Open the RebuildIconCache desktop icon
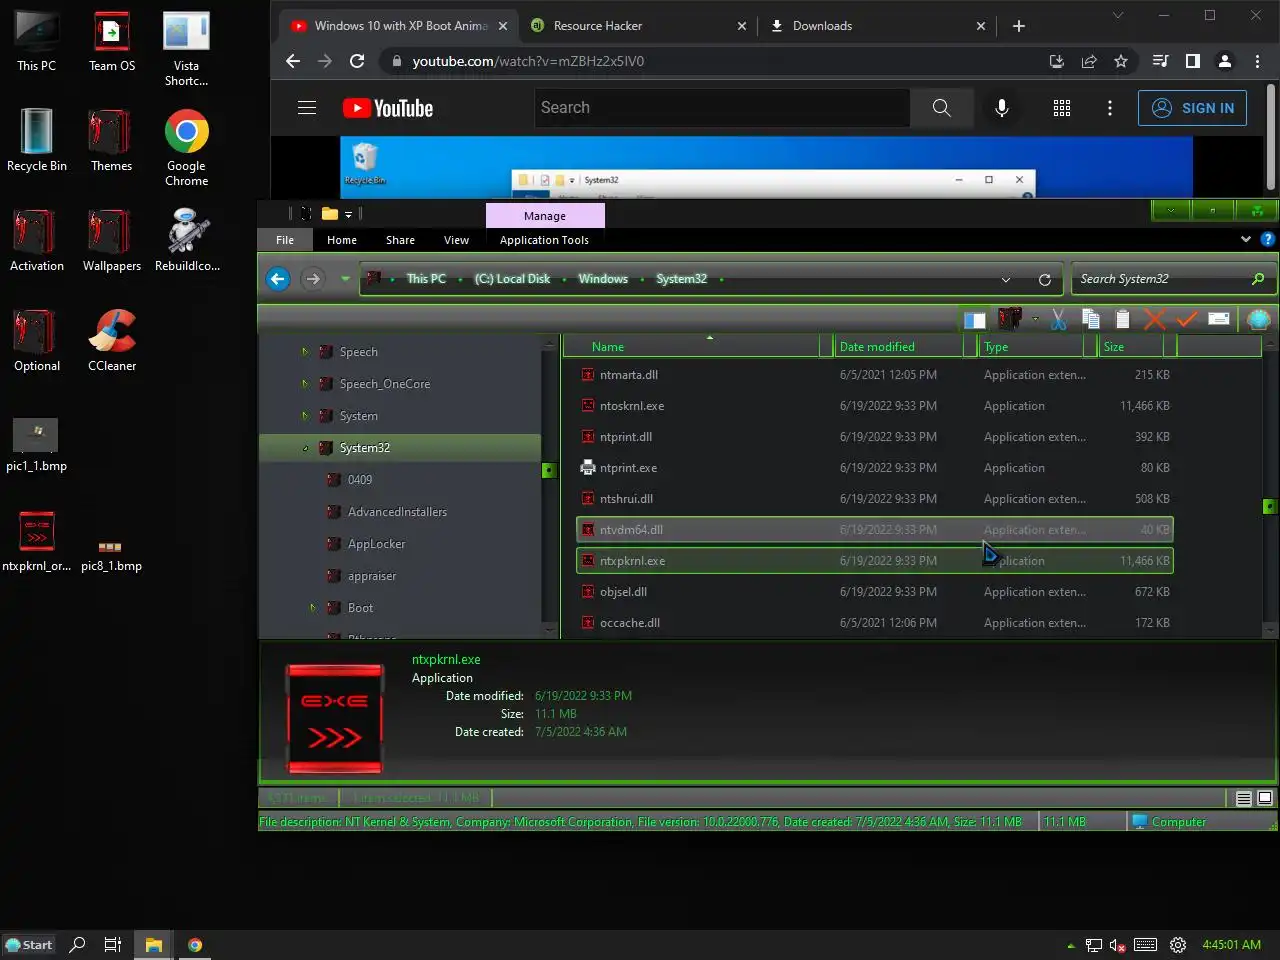Screen dimensions: 1280x960 pos(187,241)
